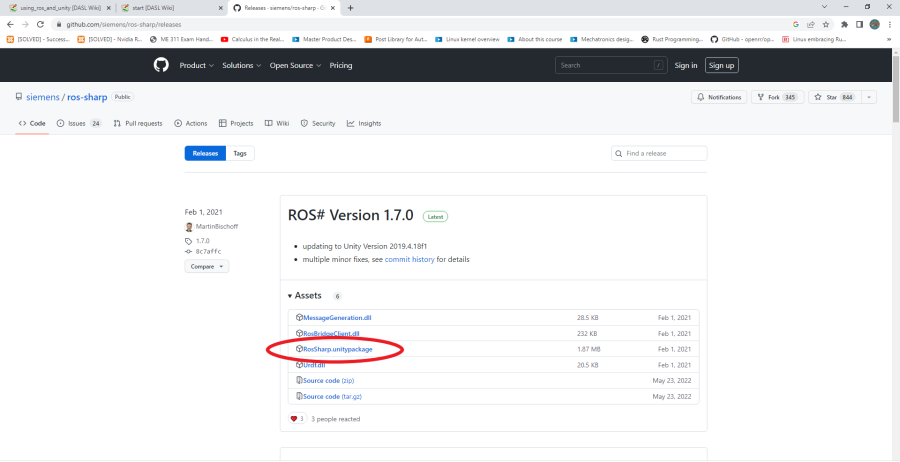The width and height of the screenshot is (900, 462).
Task: Open the Pricing page
Action: [341, 65]
